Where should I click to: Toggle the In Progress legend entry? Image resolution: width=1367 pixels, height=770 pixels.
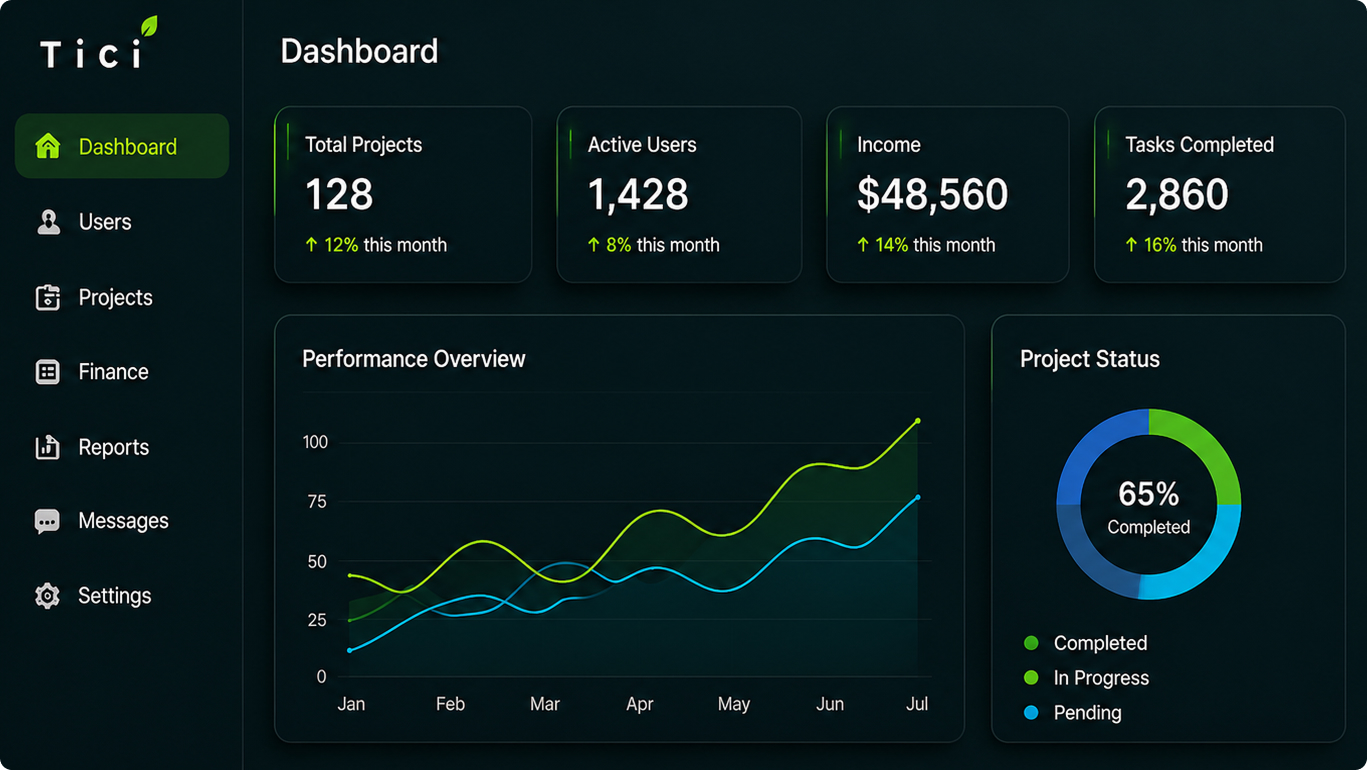click(x=1086, y=678)
